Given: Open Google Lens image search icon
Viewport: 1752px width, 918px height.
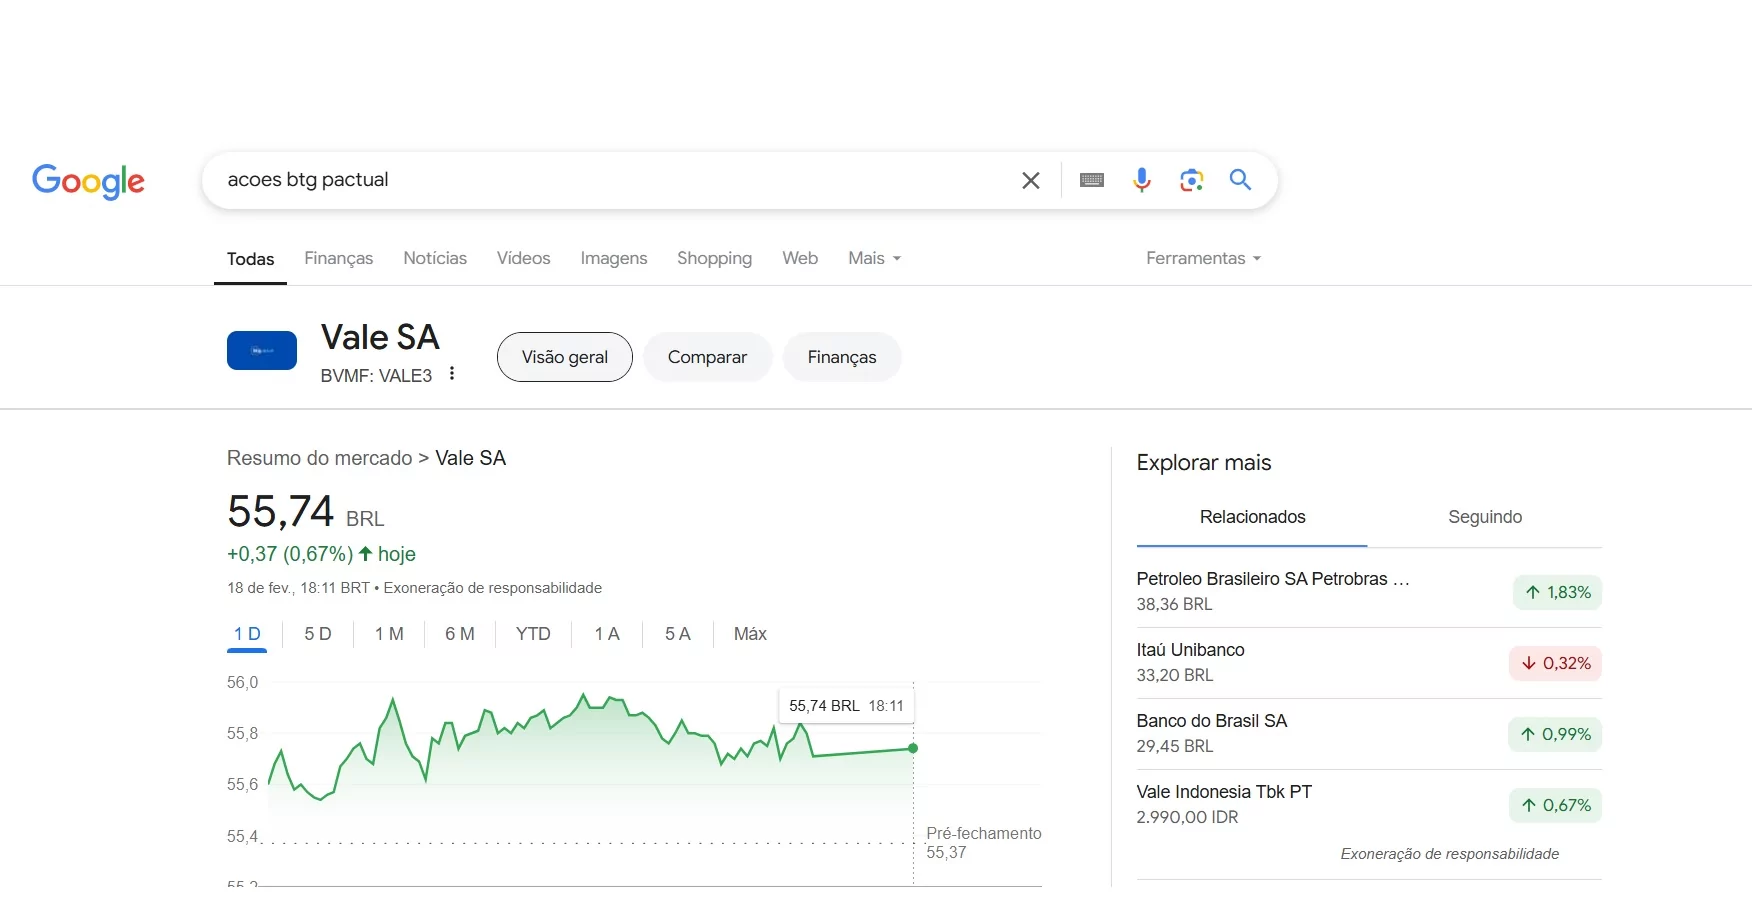Looking at the screenshot, I should pyautogui.click(x=1191, y=180).
